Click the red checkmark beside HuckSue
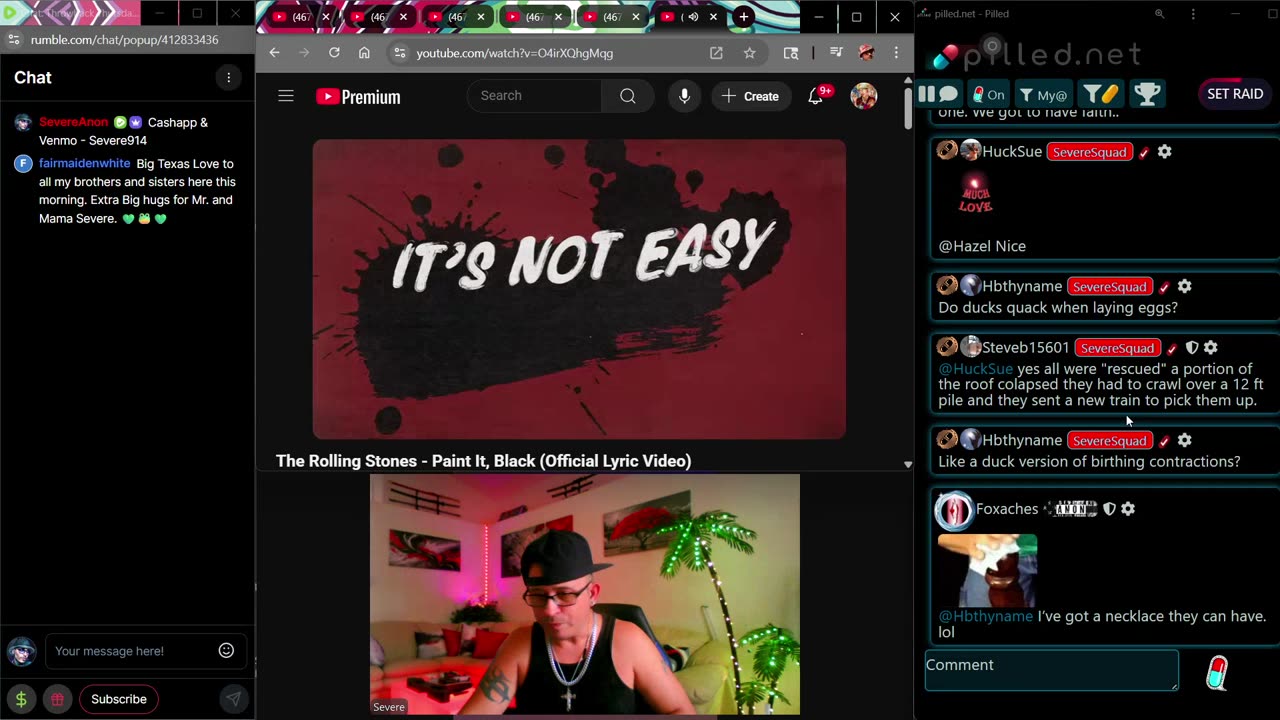This screenshot has height=720, width=1280. point(1144,152)
